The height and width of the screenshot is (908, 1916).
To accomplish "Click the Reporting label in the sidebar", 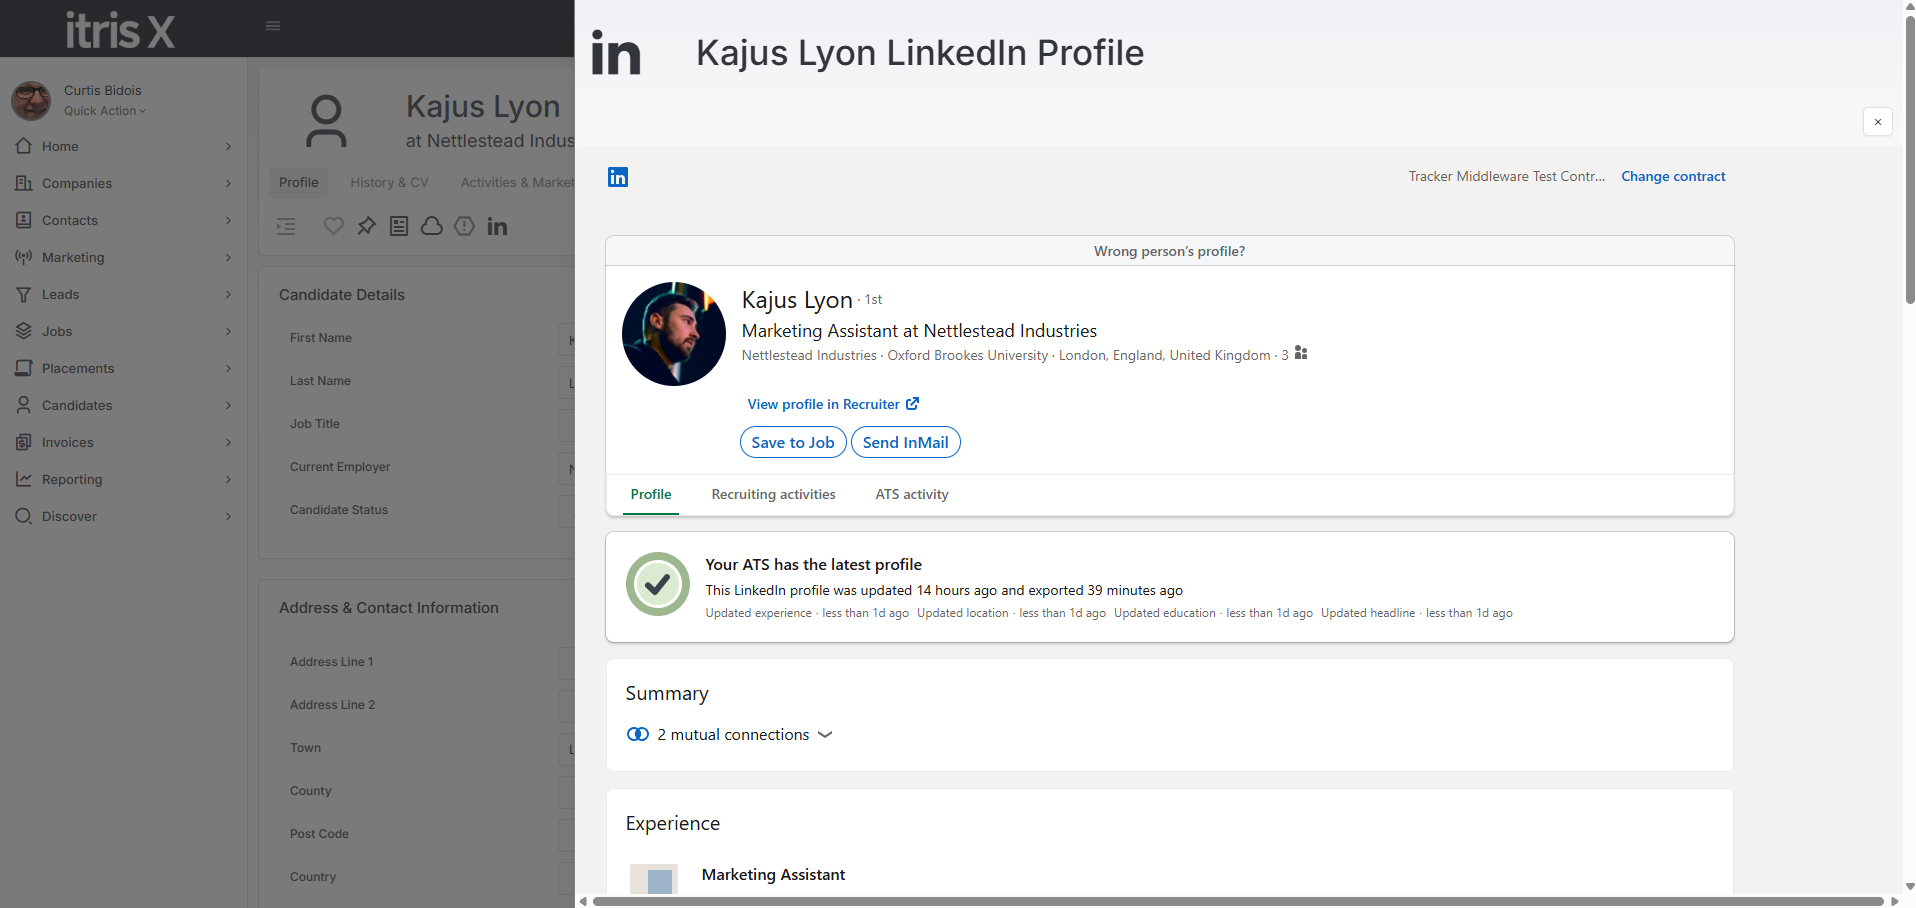I will point(72,479).
